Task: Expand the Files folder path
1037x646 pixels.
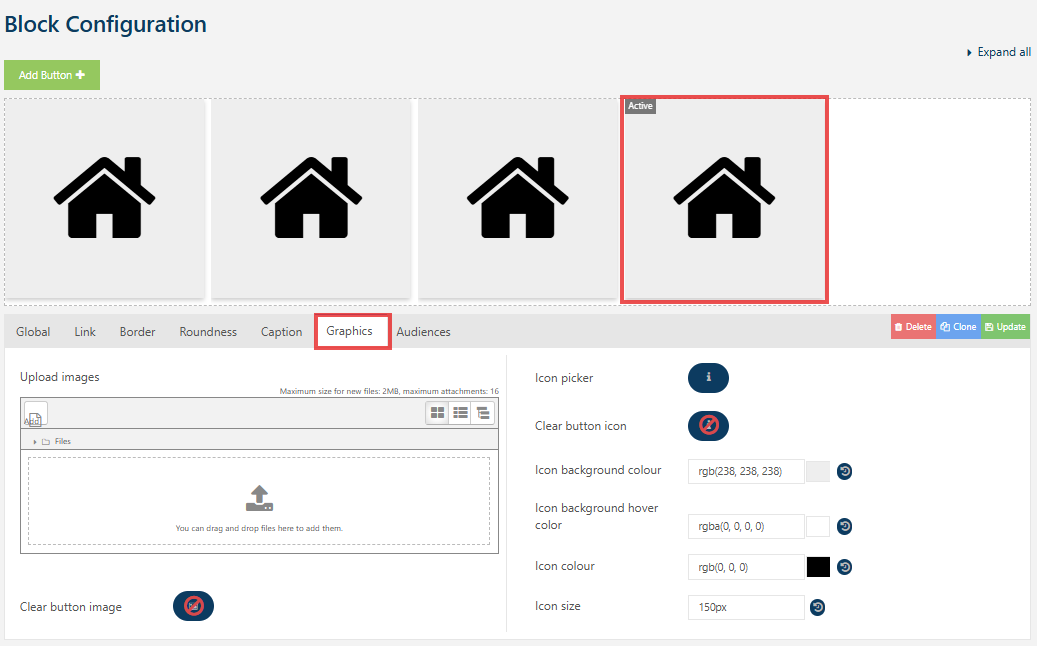Action: pyautogui.click(x=36, y=441)
